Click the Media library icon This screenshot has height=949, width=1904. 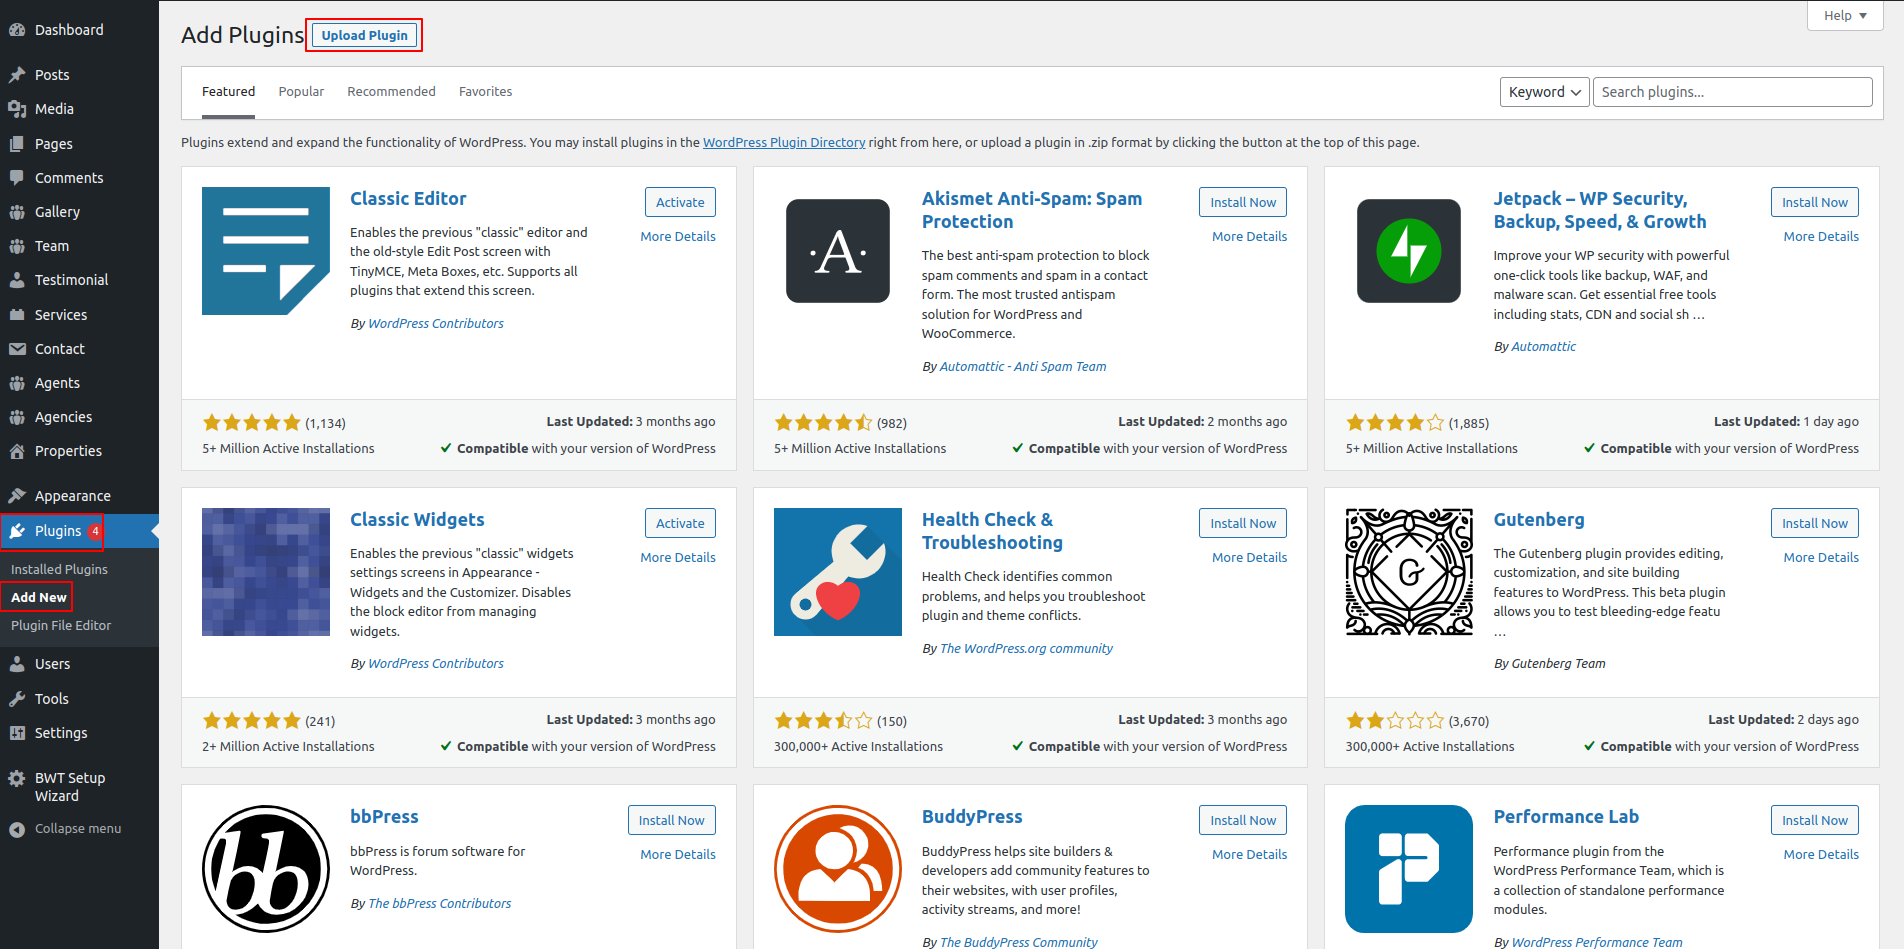click(17, 109)
